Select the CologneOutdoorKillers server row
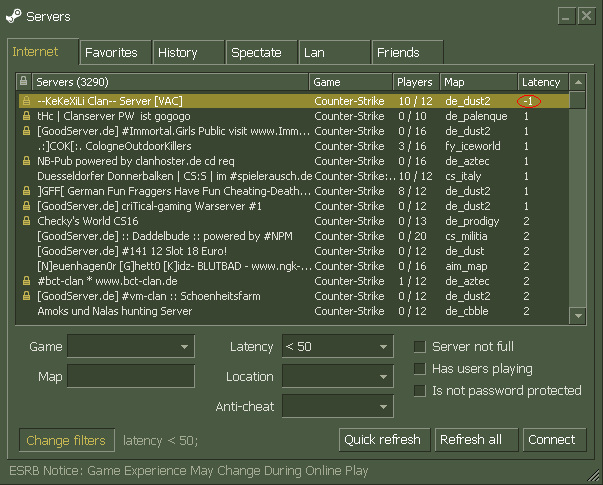 [294, 146]
